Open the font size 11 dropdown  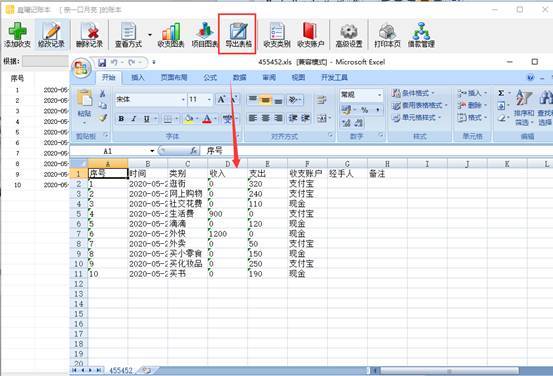[209, 100]
